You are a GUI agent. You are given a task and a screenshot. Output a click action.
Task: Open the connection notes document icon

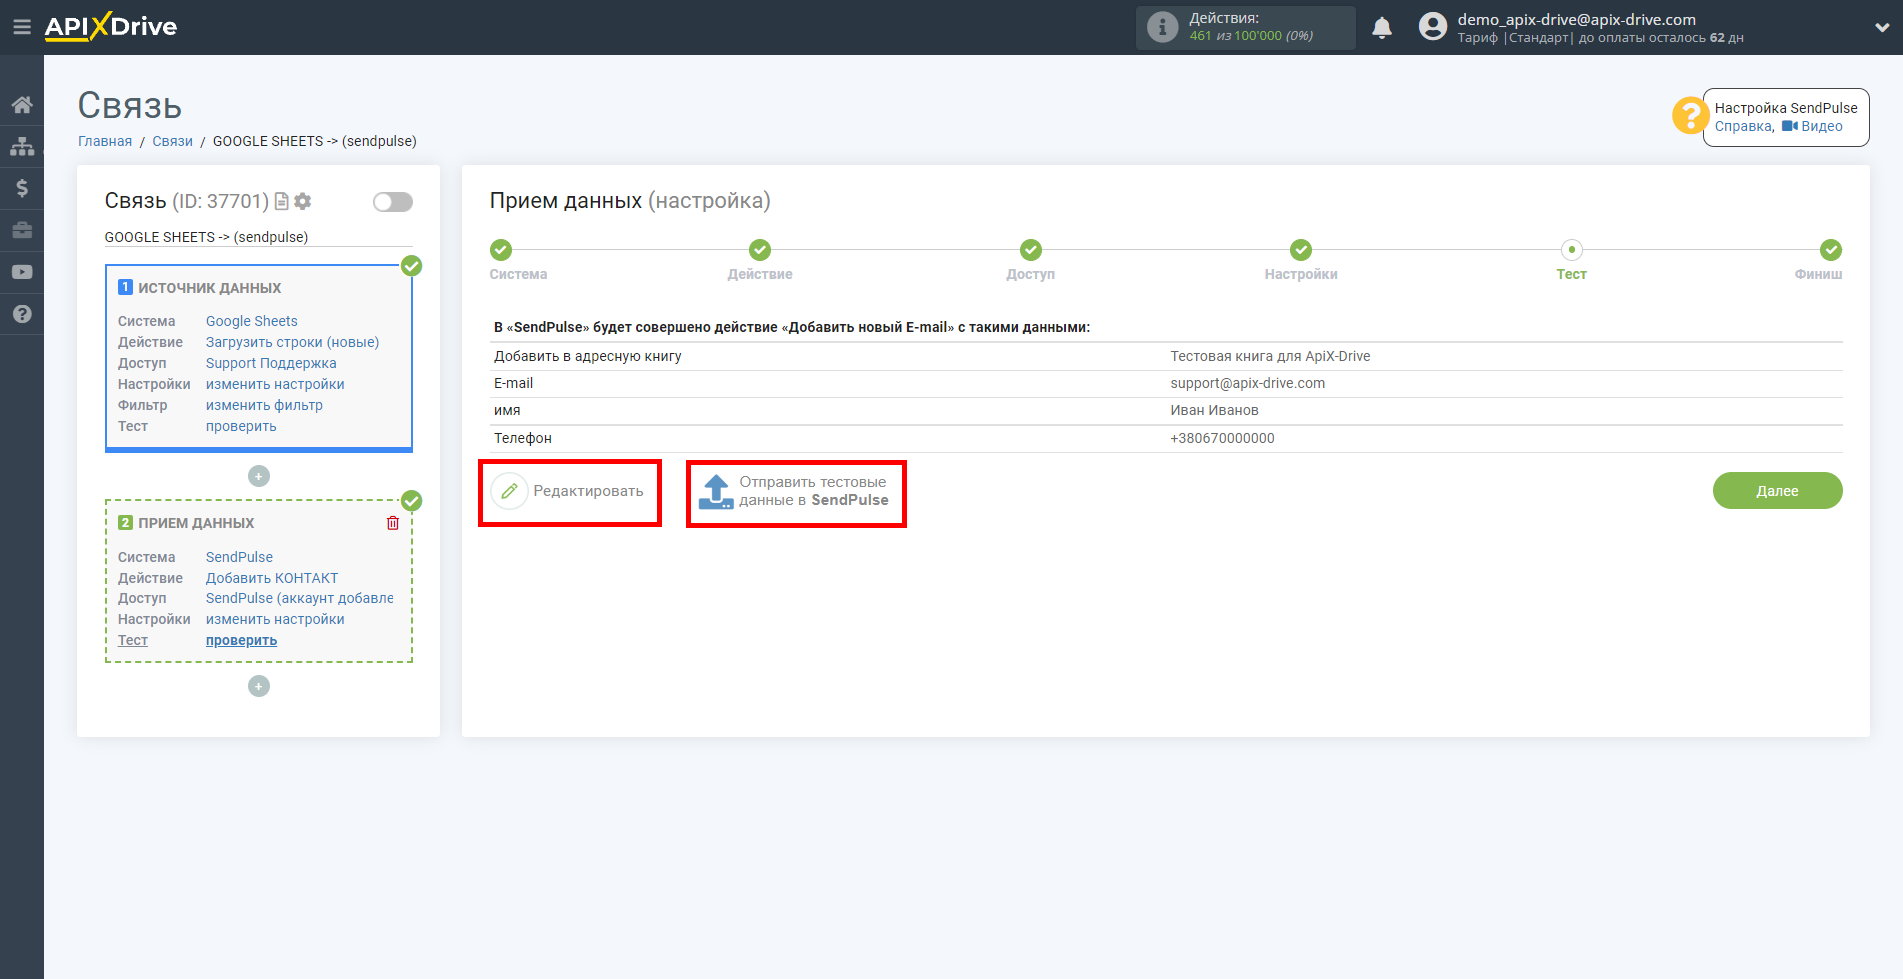pos(282,201)
